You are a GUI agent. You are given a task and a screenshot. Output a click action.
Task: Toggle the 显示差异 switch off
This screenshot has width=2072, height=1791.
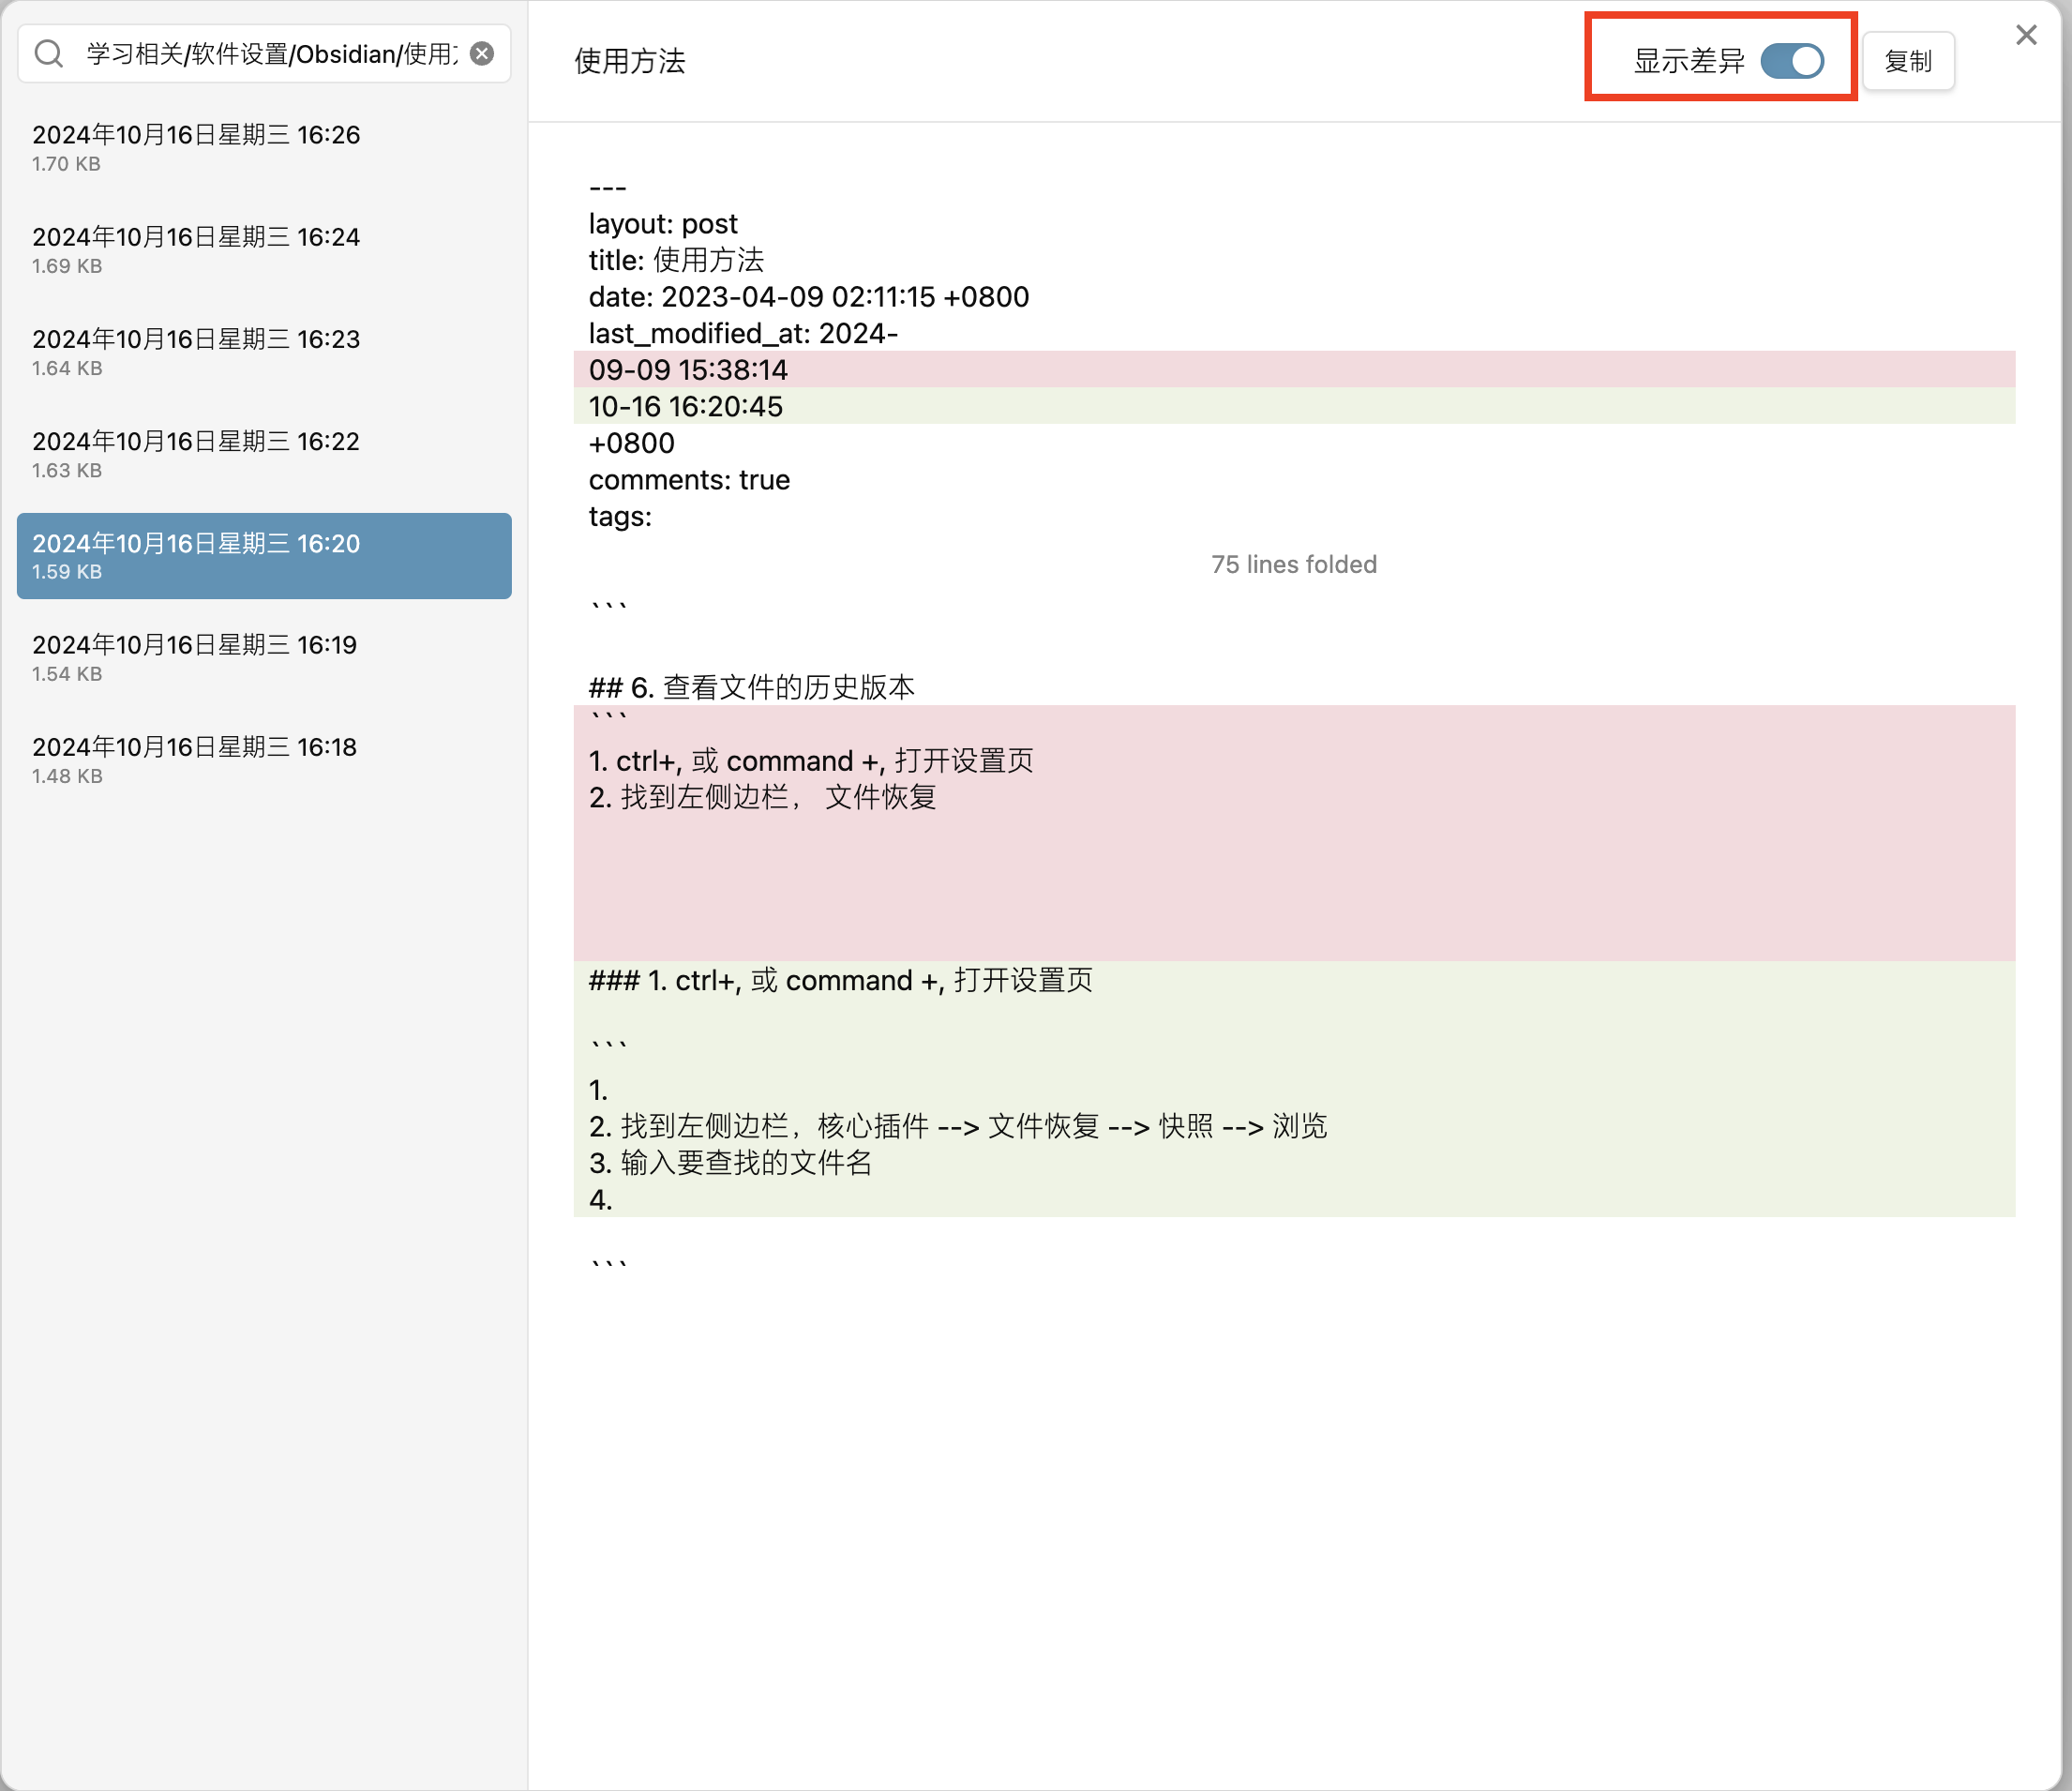point(1792,61)
